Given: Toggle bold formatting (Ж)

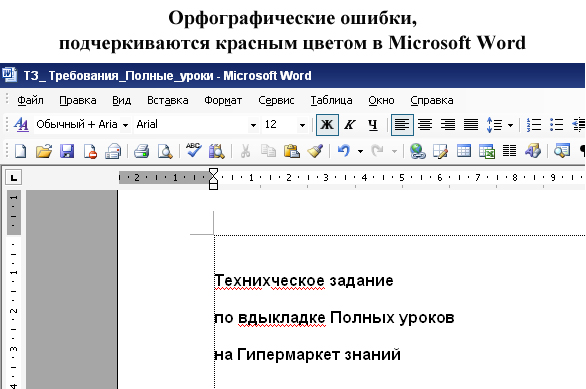Looking at the screenshot, I should [x=327, y=125].
